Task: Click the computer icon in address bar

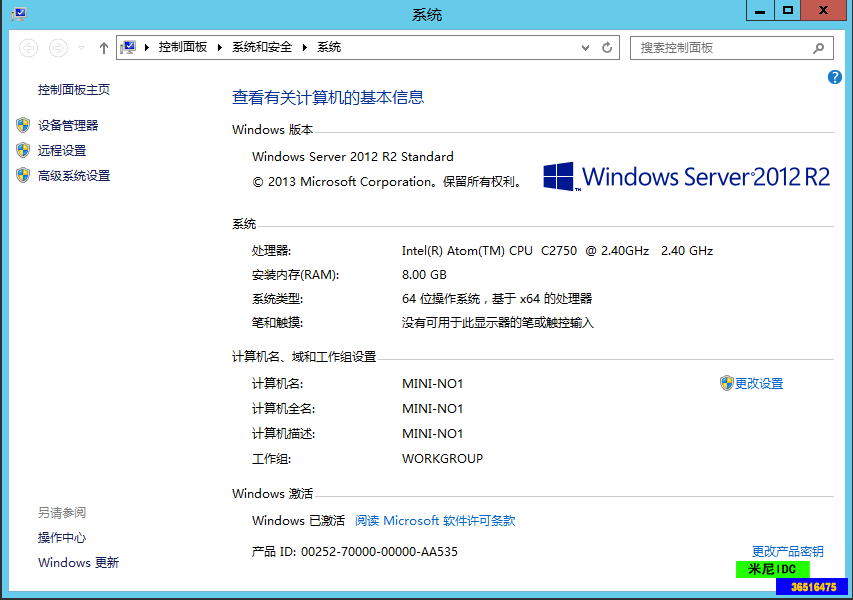Action: pyautogui.click(x=128, y=48)
